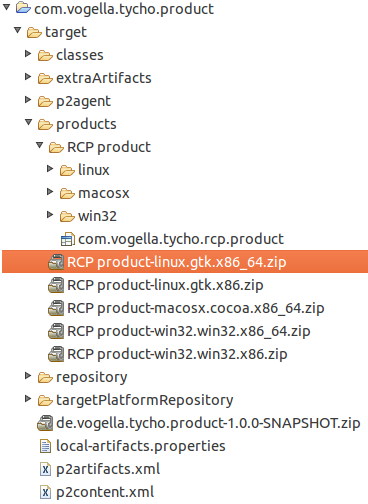The width and height of the screenshot is (368, 504).
Task: Click archive icon of RCP product-linux.gtk.x86.zip
Action: tap(56, 285)
